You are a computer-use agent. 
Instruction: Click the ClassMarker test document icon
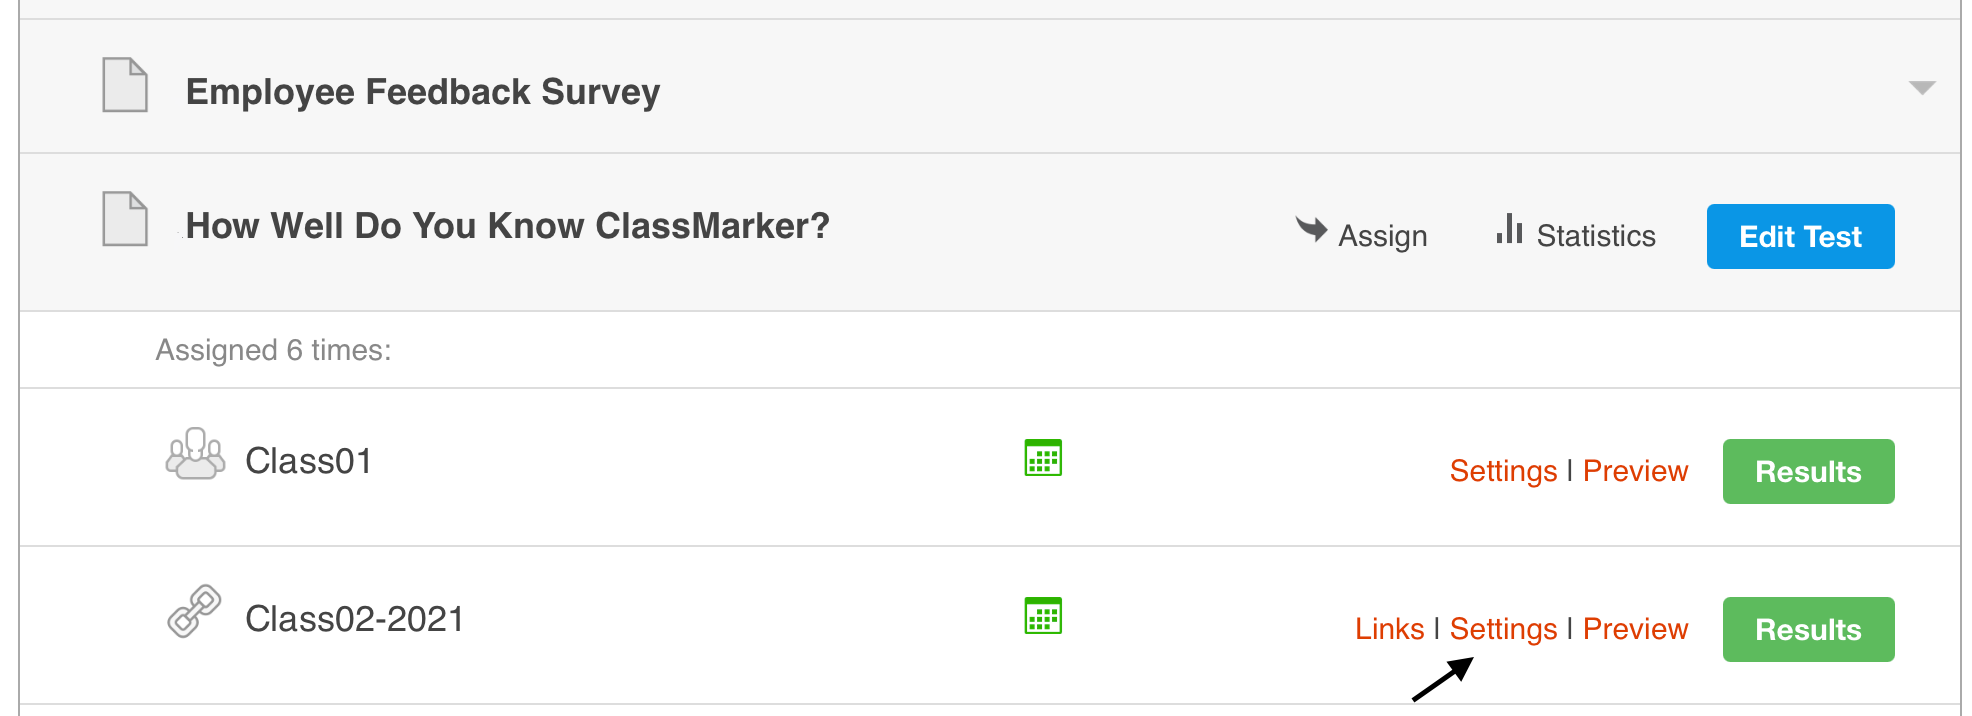point(125,218)
